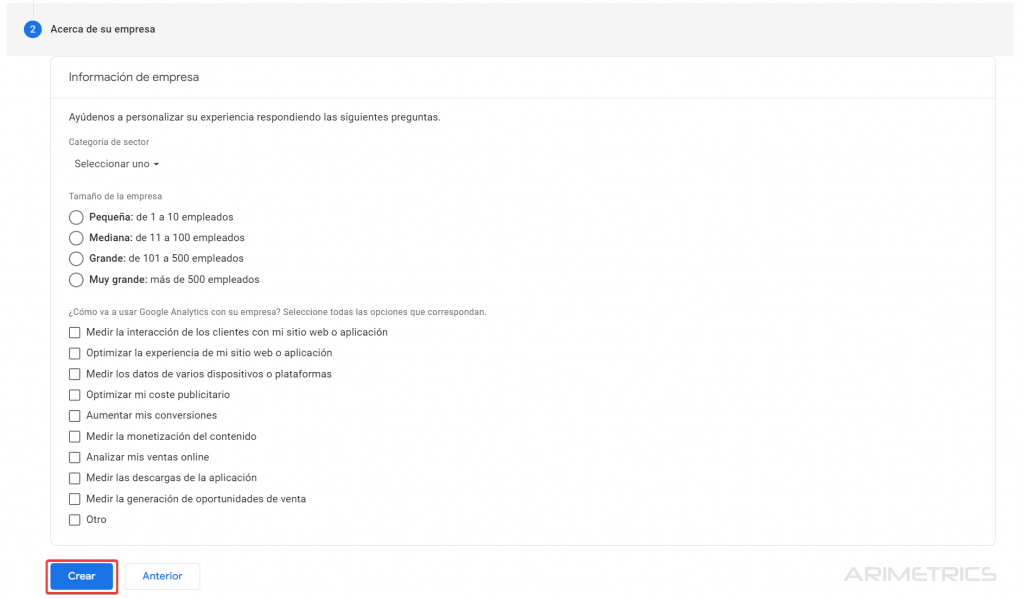This screenshot has width=1024, height=599.
Task: Tick 'Medir la monetización del contenido'
Action: [x=74, y=436]
